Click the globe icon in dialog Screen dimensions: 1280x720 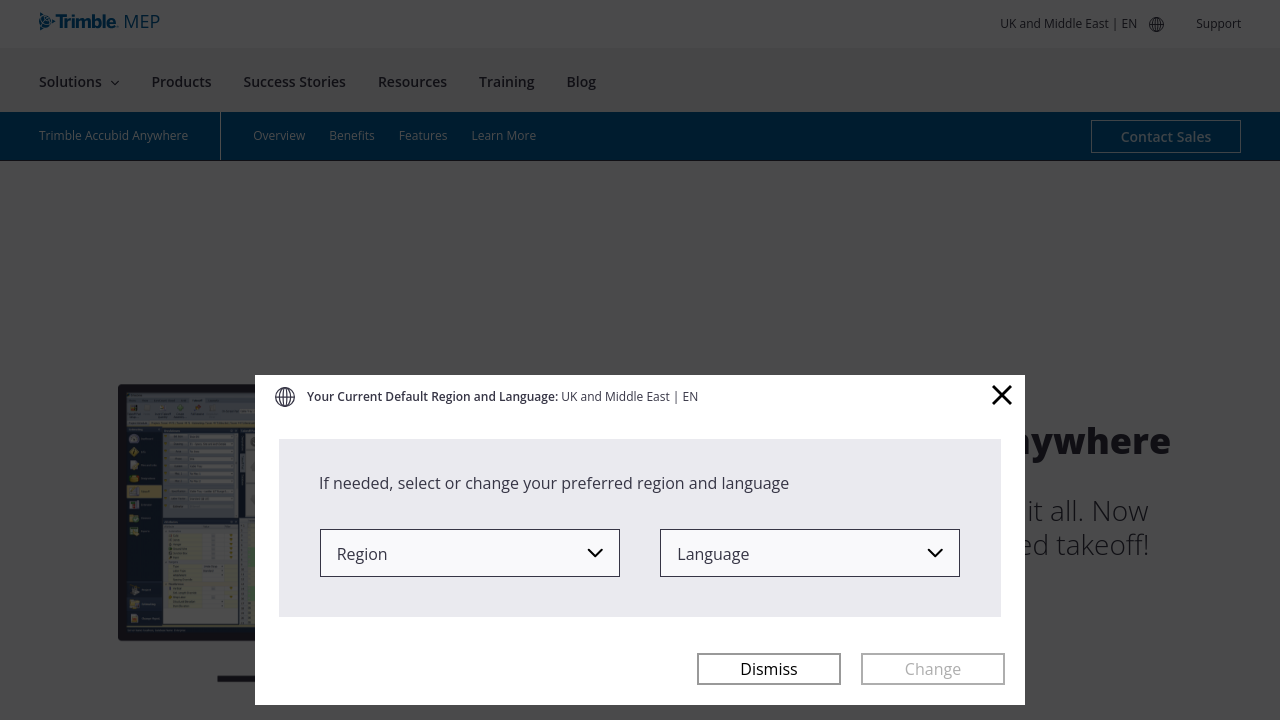click(285, 397)
